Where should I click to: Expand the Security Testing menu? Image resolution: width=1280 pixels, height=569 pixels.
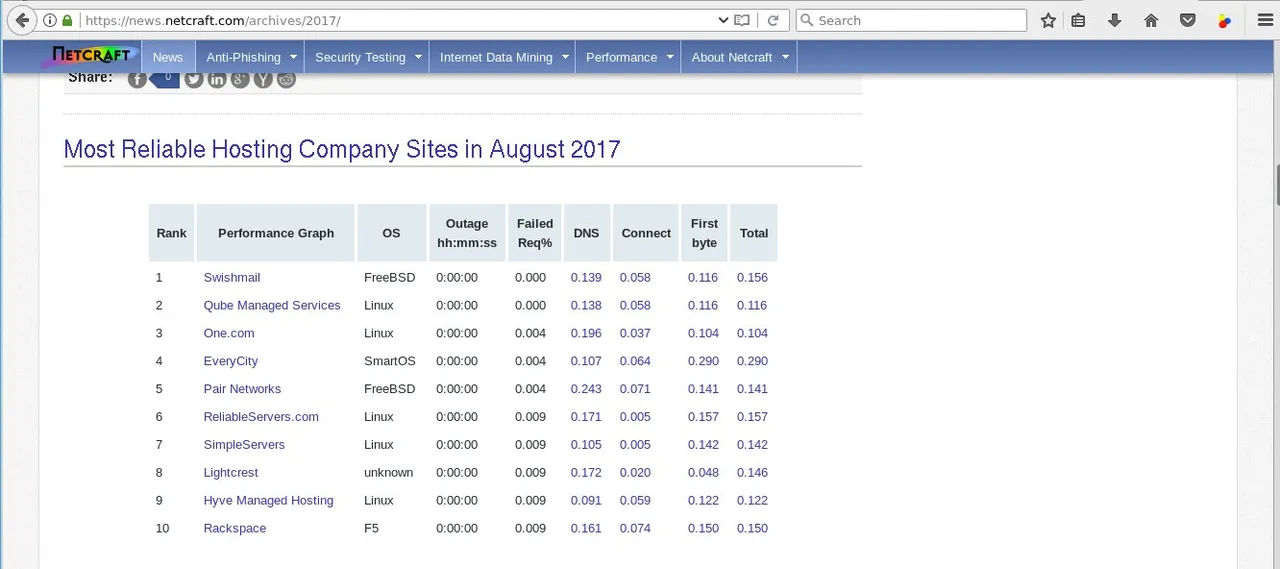tap(367, 57)
